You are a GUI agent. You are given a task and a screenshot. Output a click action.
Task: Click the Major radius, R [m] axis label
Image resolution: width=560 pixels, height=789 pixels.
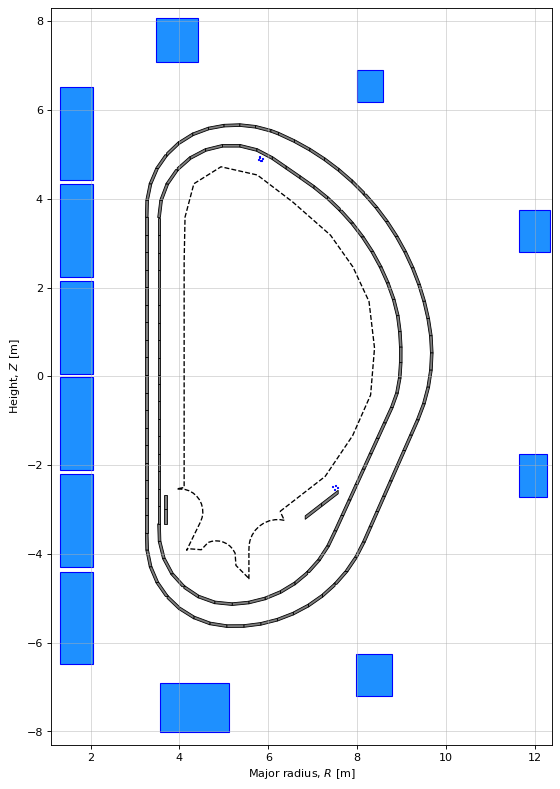point(302,773)
